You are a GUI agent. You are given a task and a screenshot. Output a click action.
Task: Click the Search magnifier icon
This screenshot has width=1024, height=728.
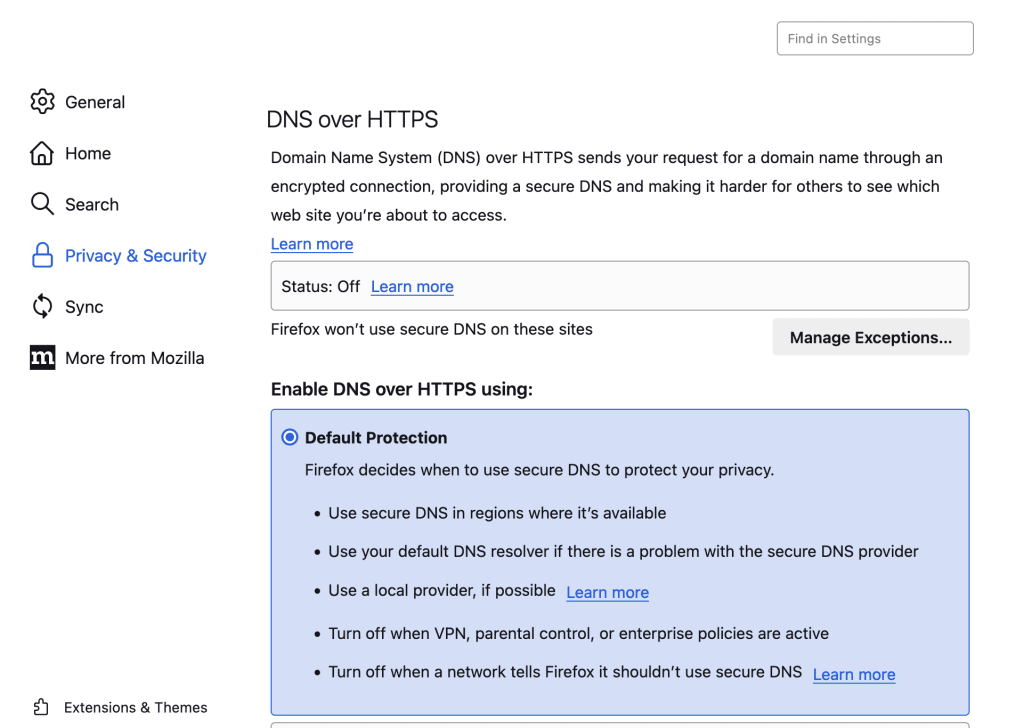[42, 204]
